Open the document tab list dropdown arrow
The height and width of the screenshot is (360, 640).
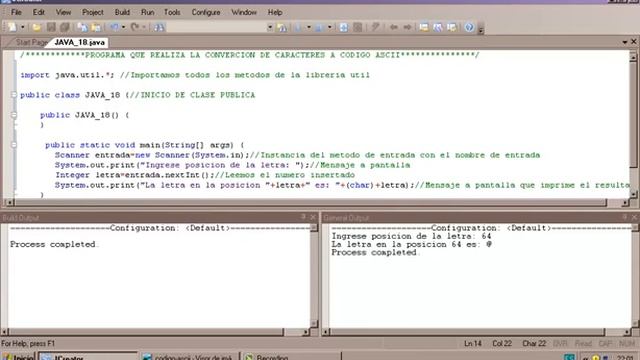coord(625,42)
